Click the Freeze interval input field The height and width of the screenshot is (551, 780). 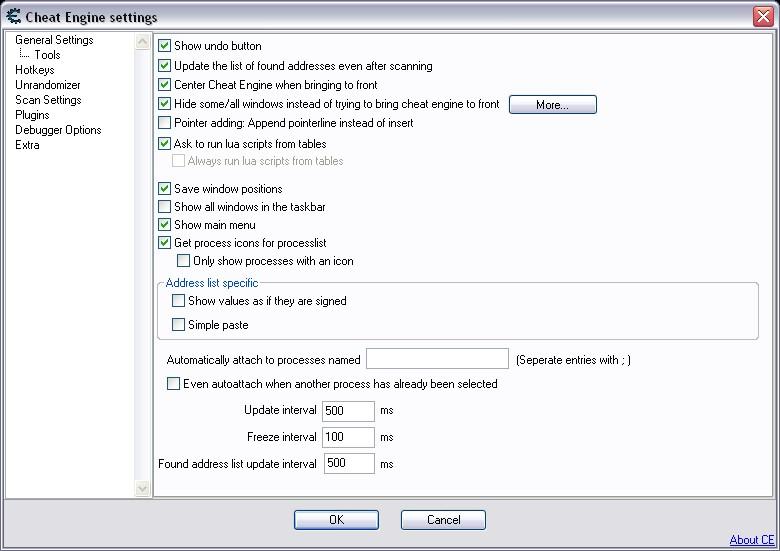tap(348, 437)
